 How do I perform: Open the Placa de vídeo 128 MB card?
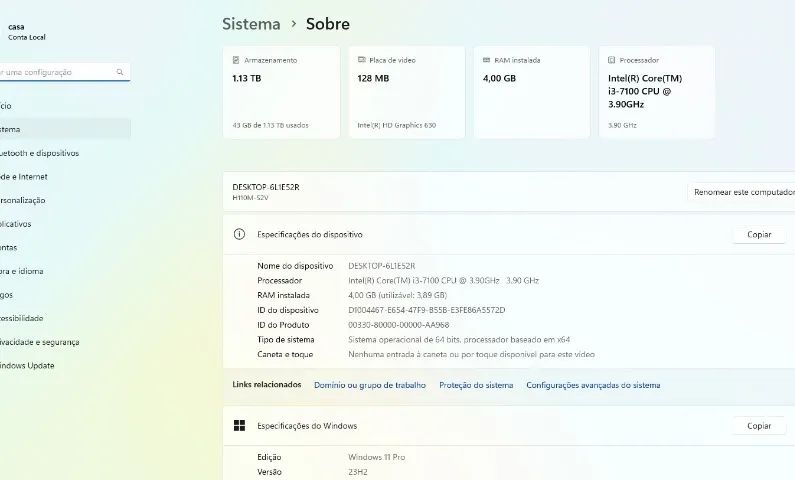[407, 92]
